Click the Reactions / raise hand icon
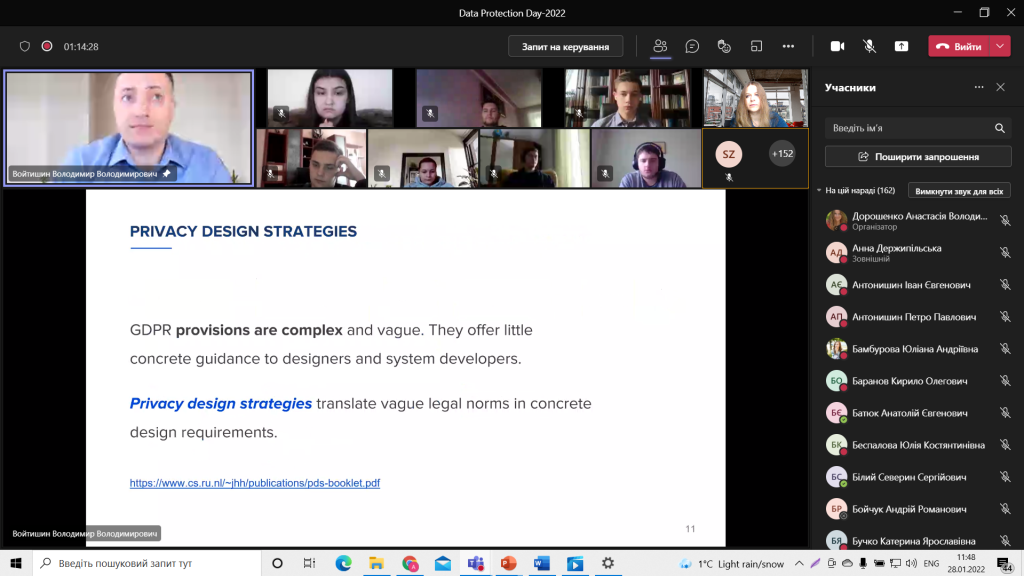1024x576 pixels. click(x=724, y=46)
